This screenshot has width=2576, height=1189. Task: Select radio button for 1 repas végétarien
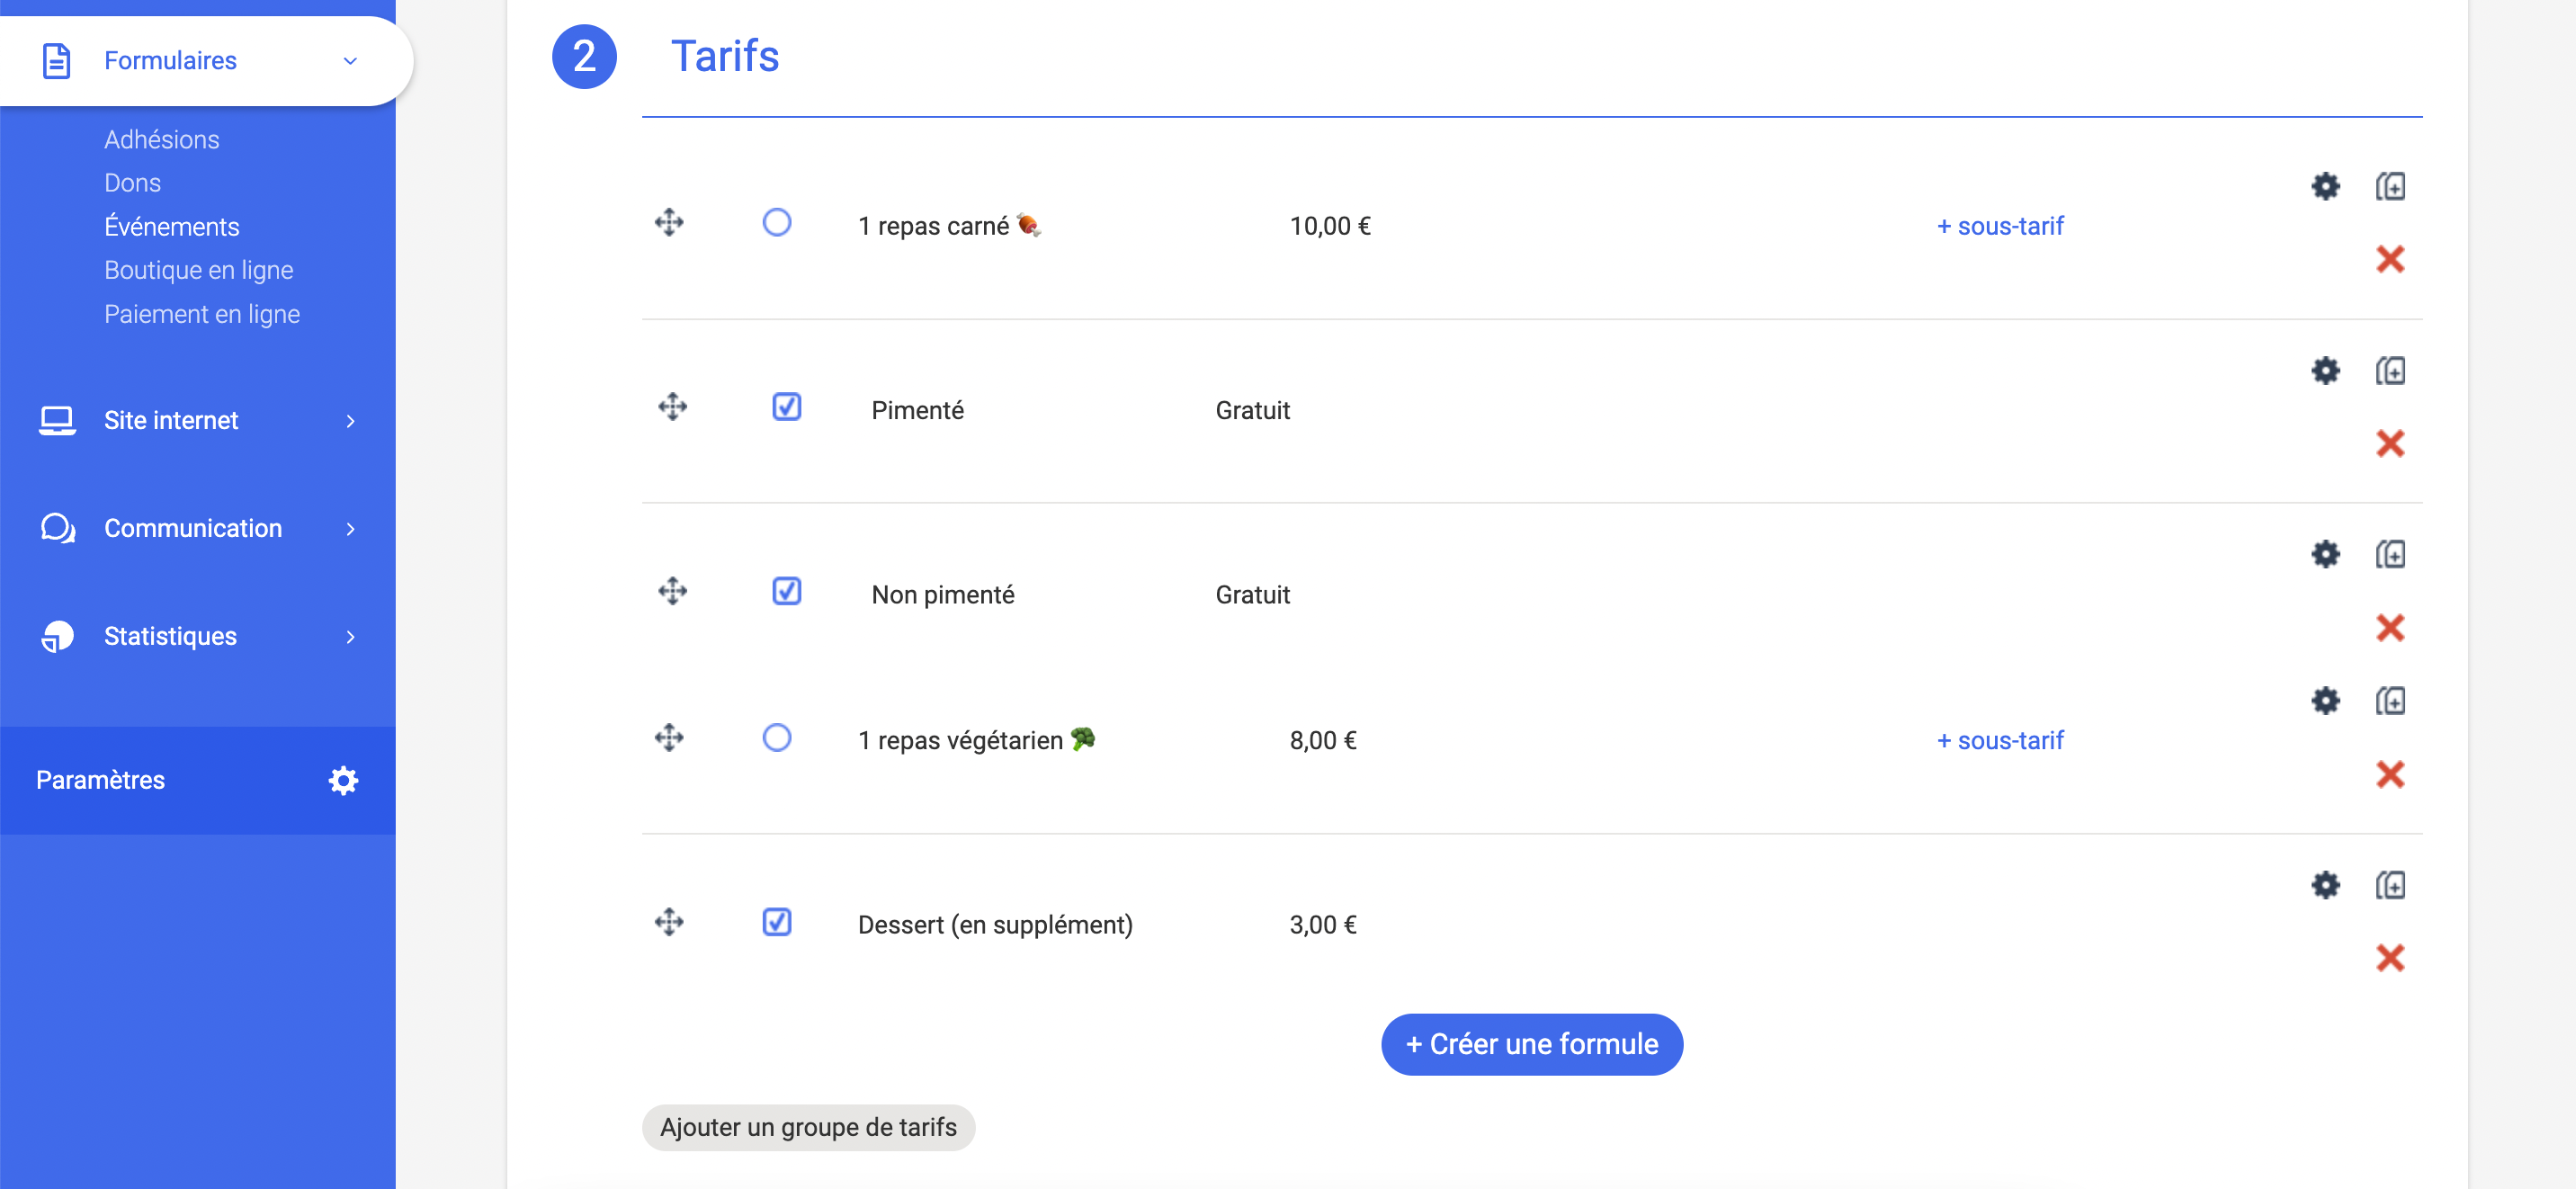click(x=776, y=738)
